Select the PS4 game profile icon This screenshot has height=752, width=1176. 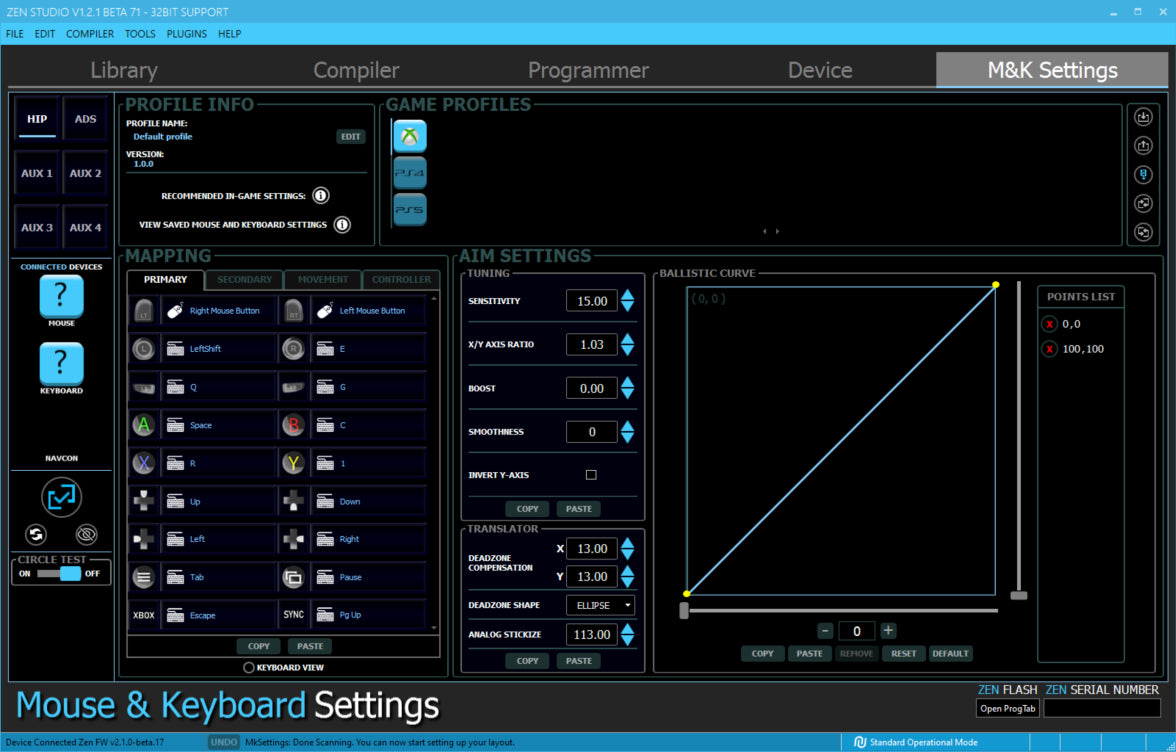(410, 173)
